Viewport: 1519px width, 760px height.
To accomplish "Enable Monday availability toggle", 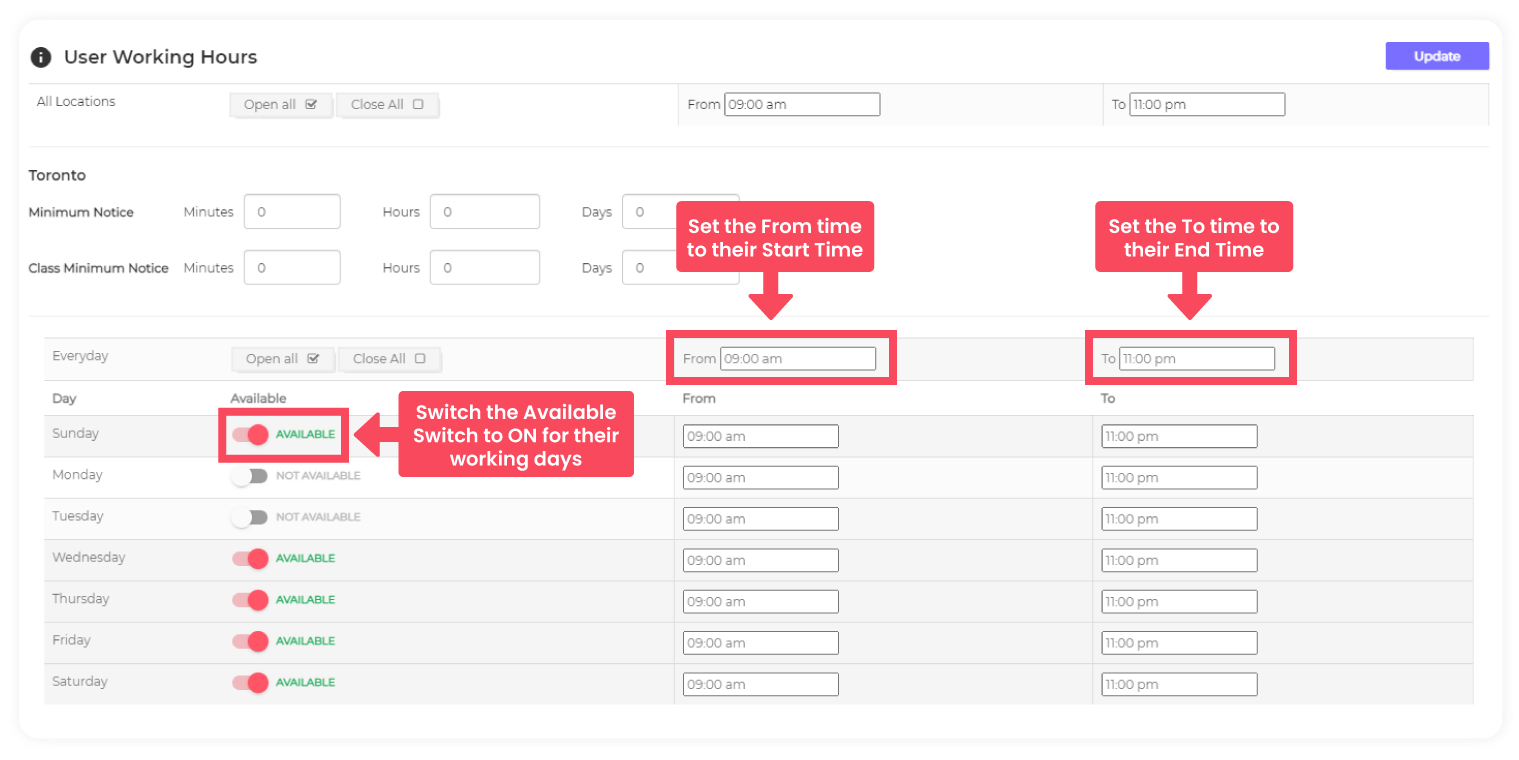I will 250,476.
